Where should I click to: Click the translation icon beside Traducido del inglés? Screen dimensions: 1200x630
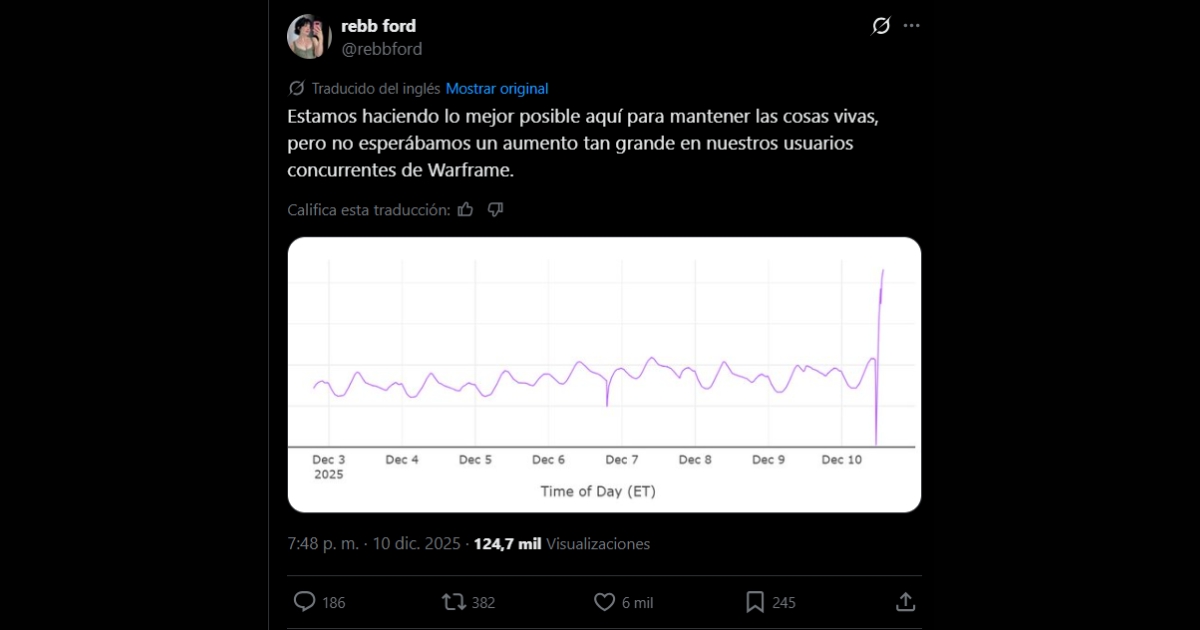pyautogui.click(x=296, y=88)
